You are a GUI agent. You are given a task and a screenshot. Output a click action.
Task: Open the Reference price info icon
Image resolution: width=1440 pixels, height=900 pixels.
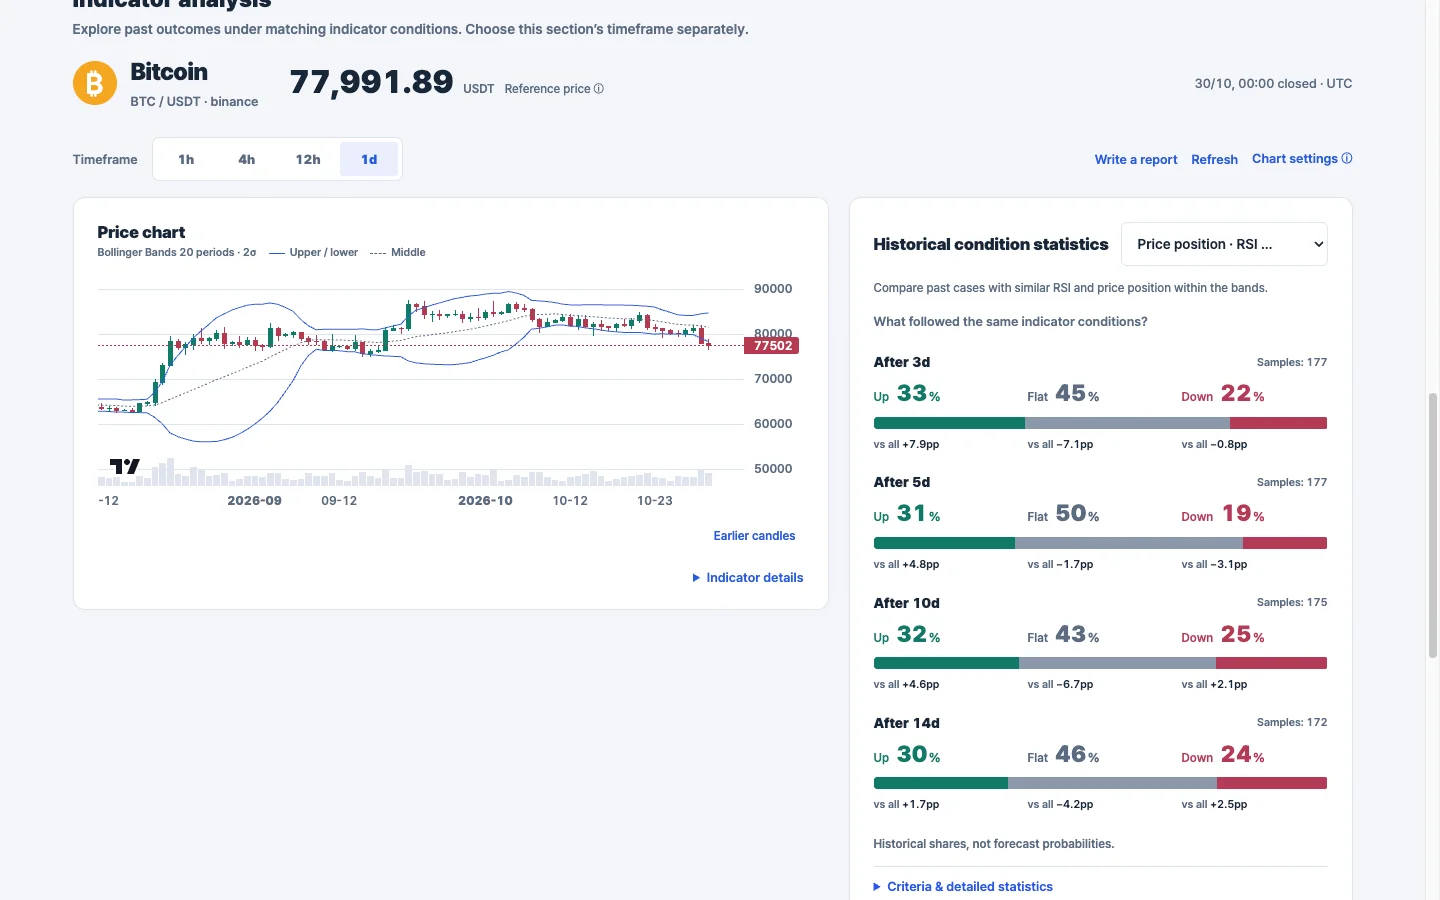click(599, 89)
